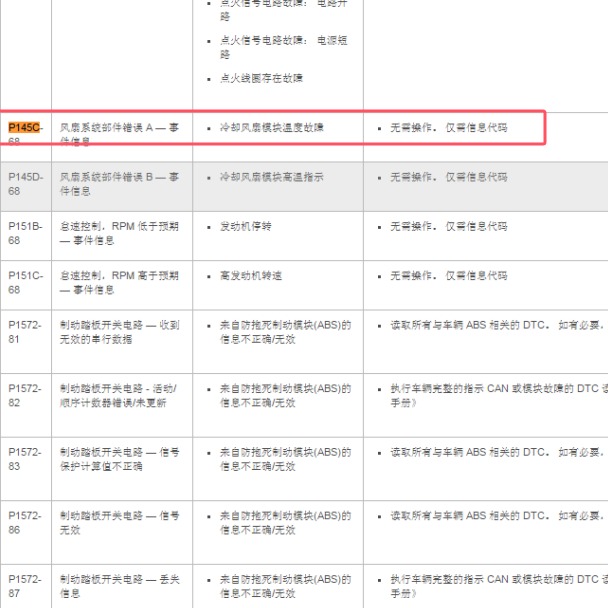
Task: Click '无需操作。仅需信息代码' in P145D-68 row
Action: tap(449, 177)
